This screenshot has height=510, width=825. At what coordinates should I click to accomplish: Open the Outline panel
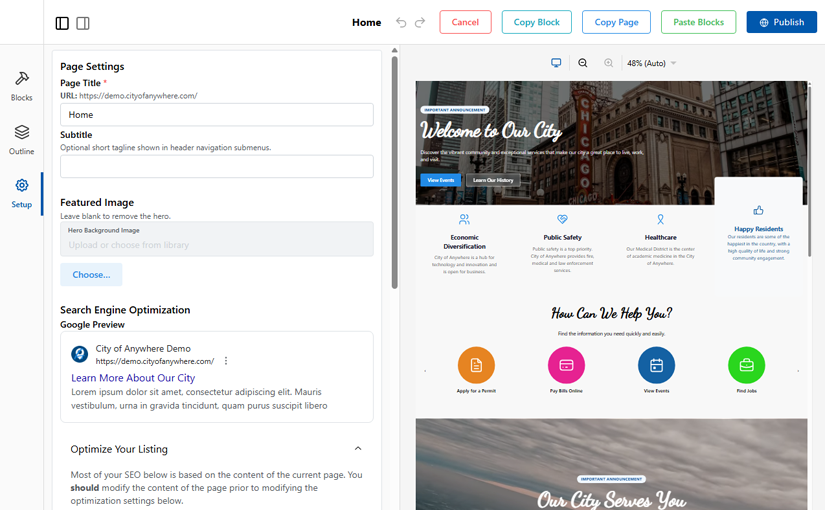tap(22, 140)
